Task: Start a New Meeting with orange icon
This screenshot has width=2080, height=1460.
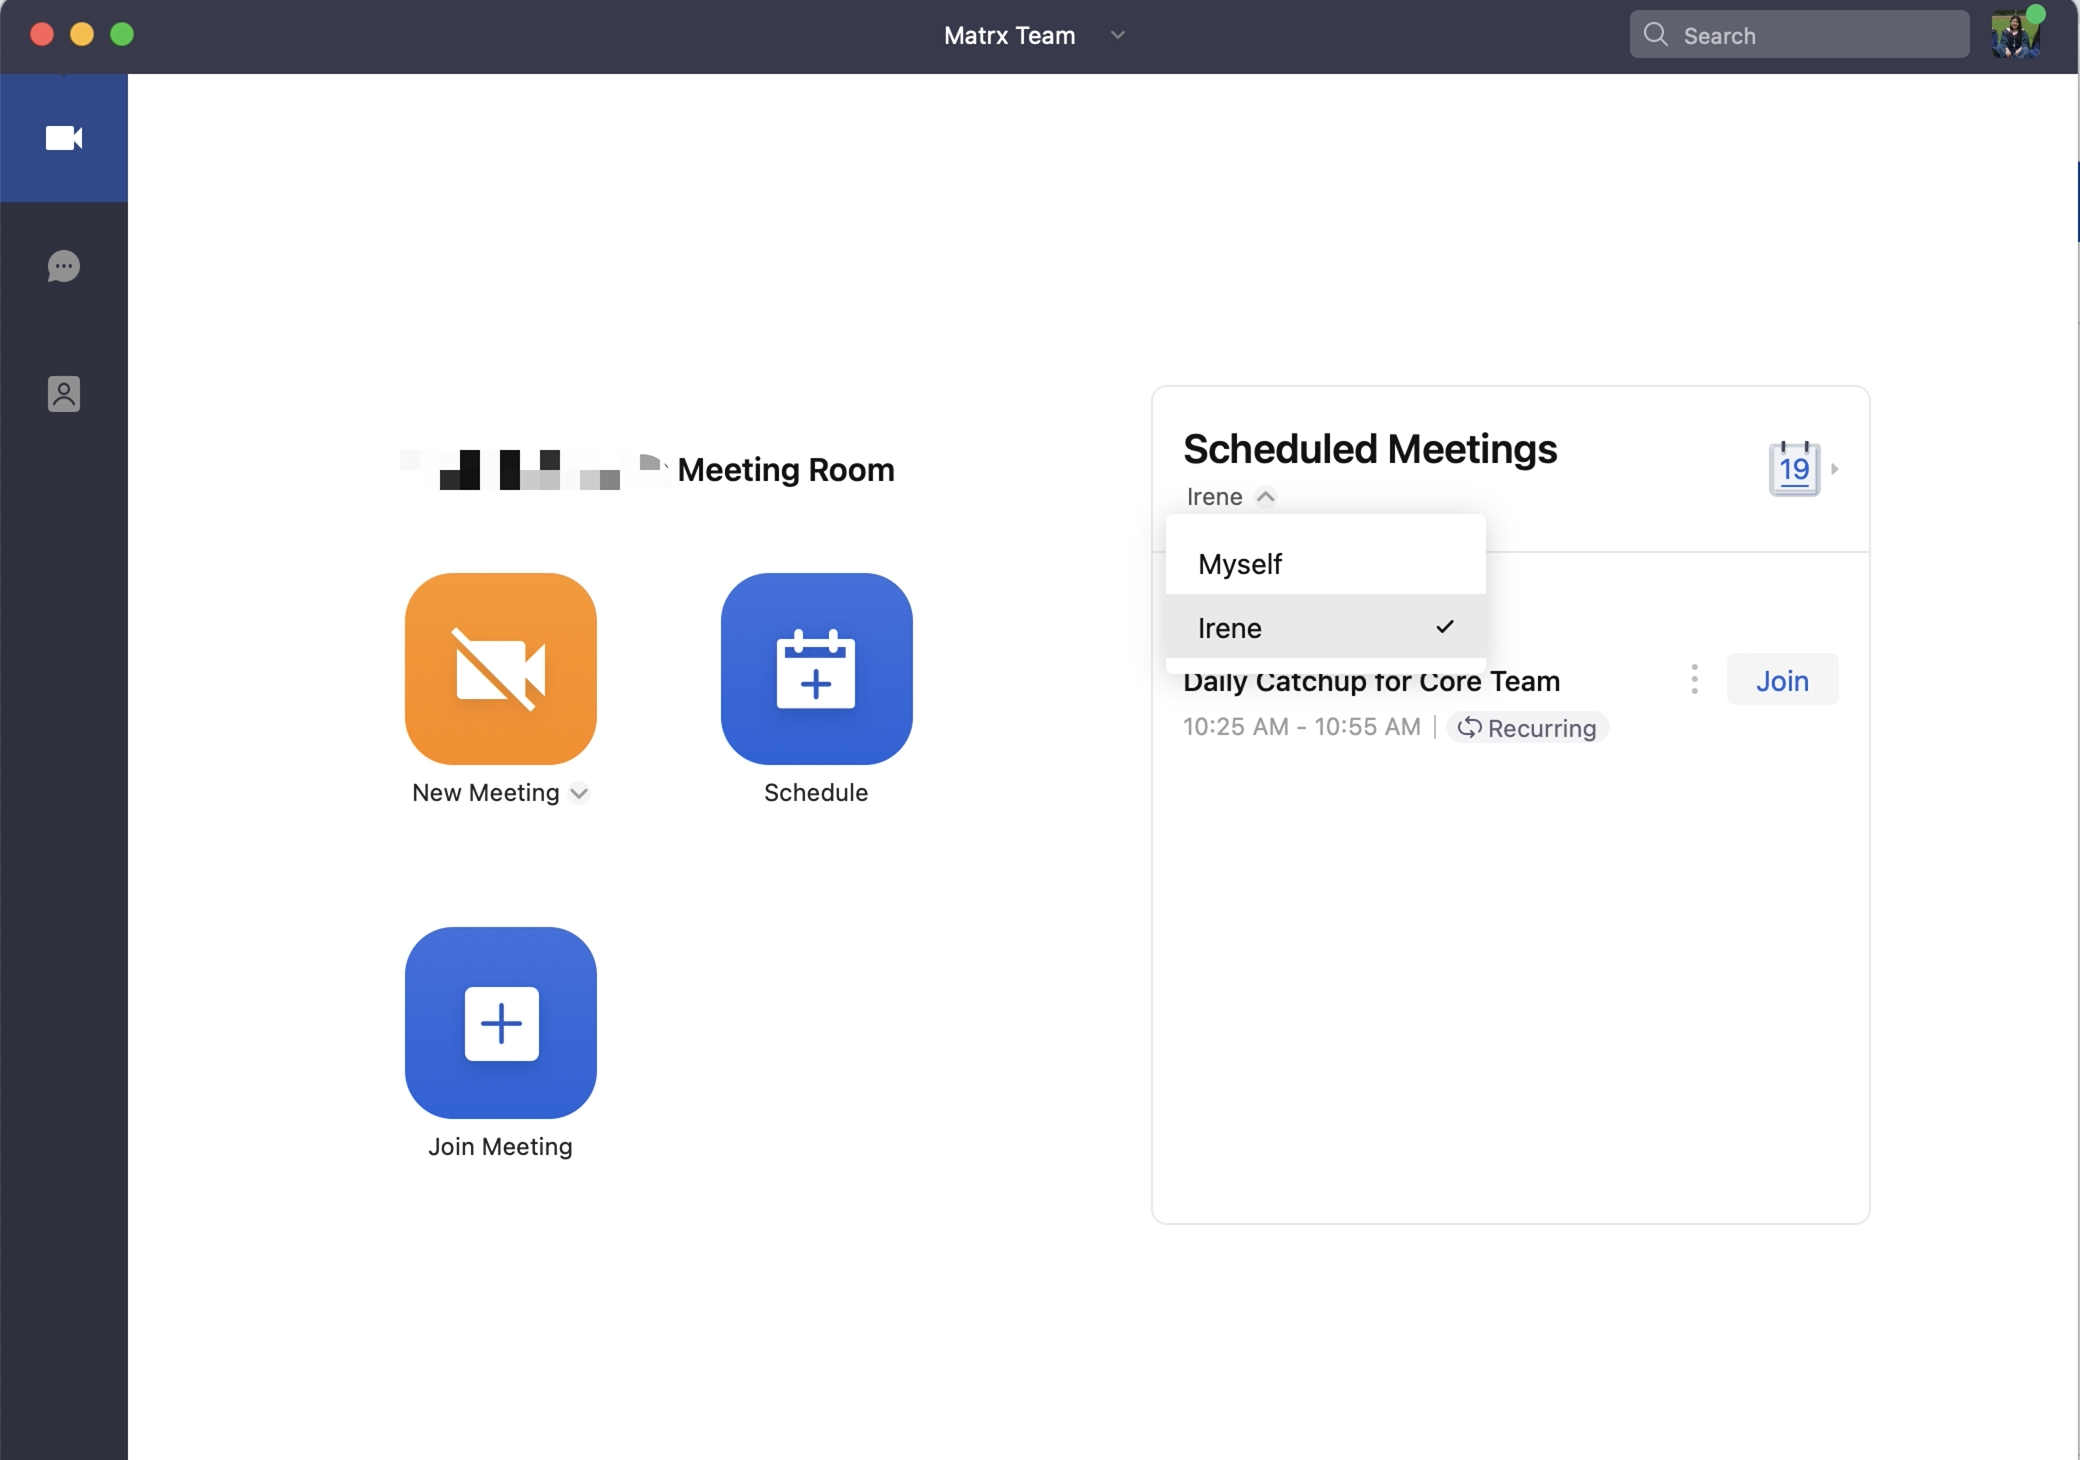Action: 500,669
